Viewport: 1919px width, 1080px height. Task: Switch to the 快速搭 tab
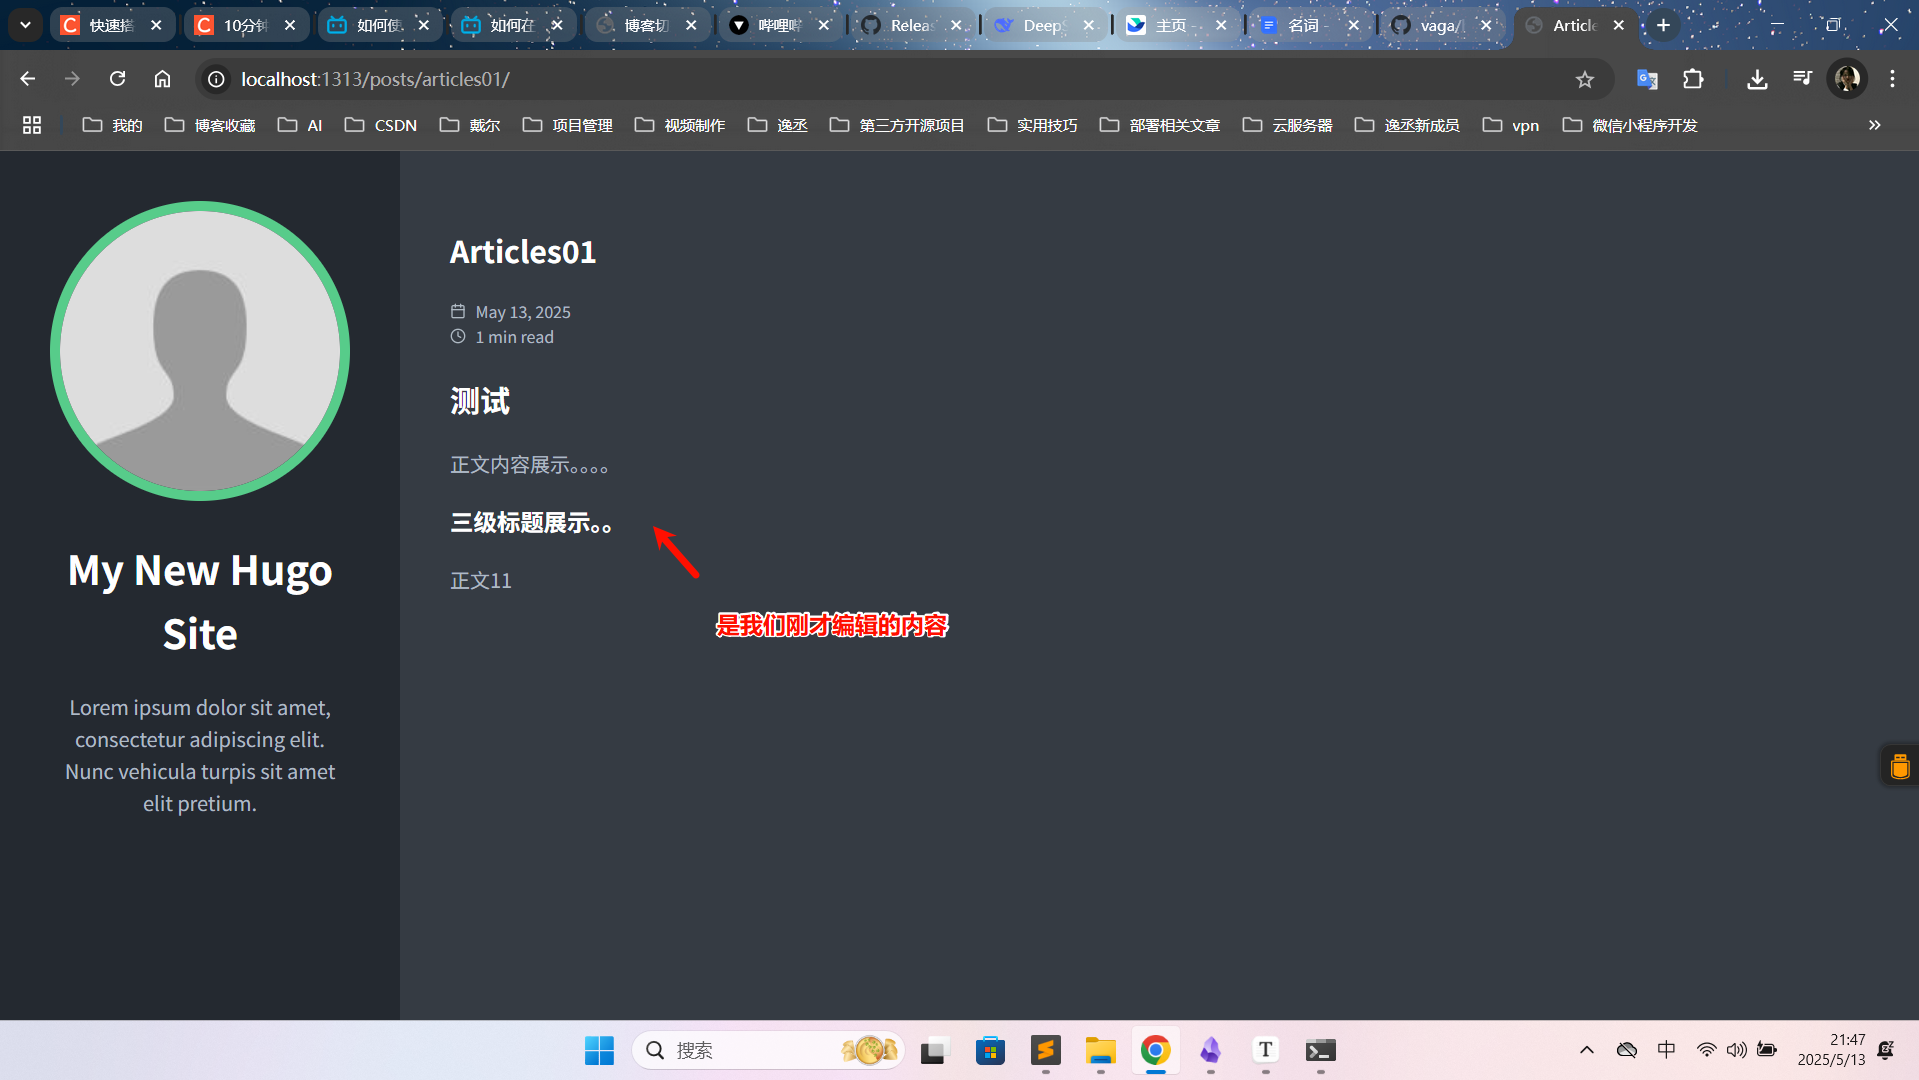click(x=112, y=25)
